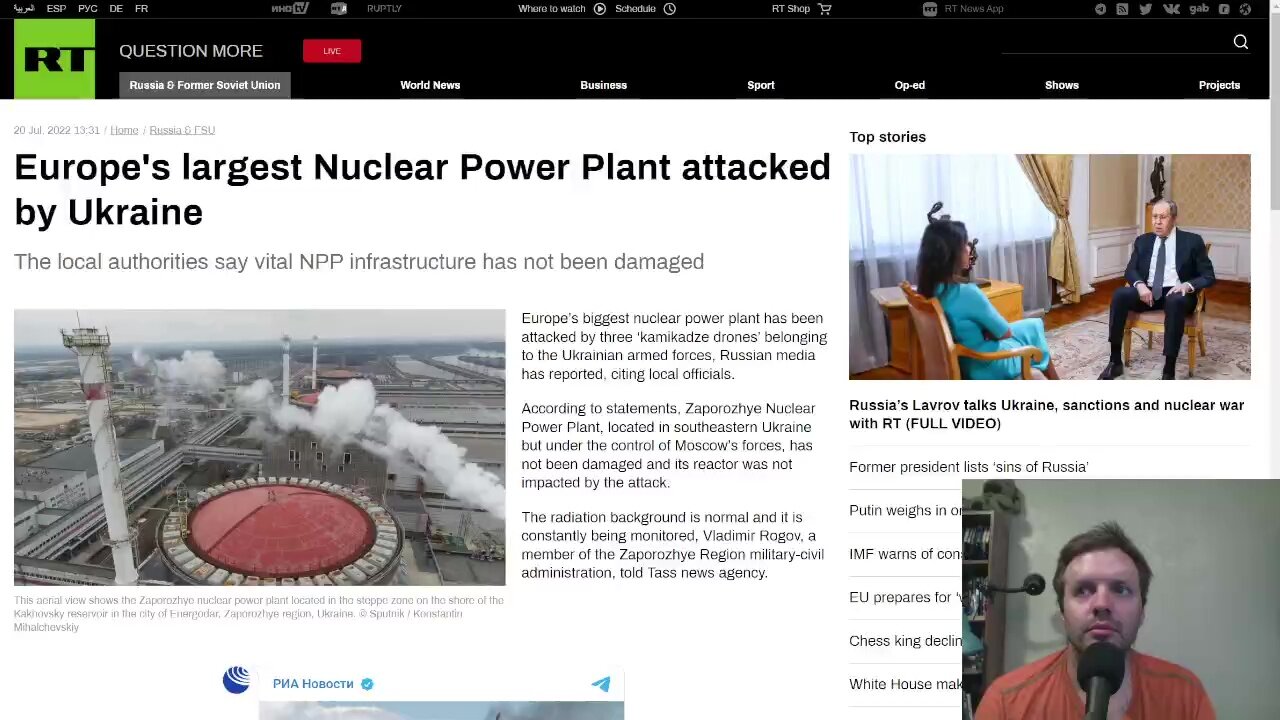This screenshot has width=1280, height=720.
Task: Click the Russia & FSU breadcrumb
Action: tap(182, 130)
